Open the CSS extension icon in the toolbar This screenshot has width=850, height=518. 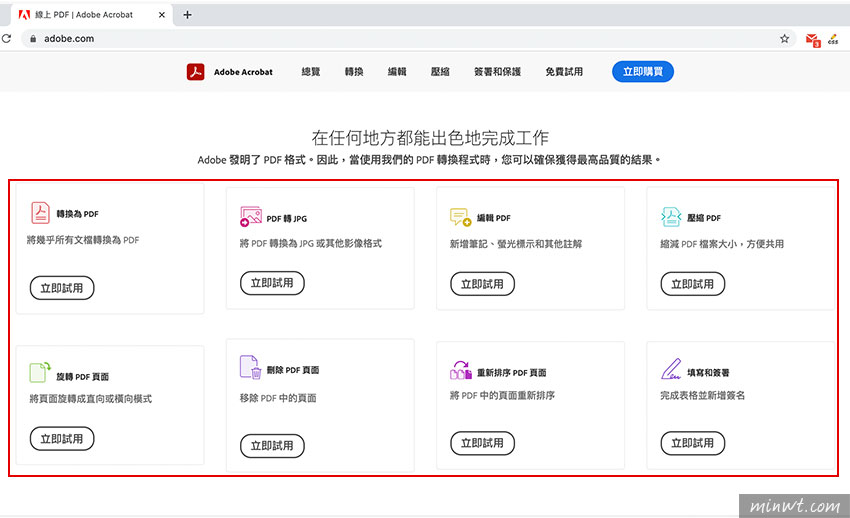(x=833, y=39)
